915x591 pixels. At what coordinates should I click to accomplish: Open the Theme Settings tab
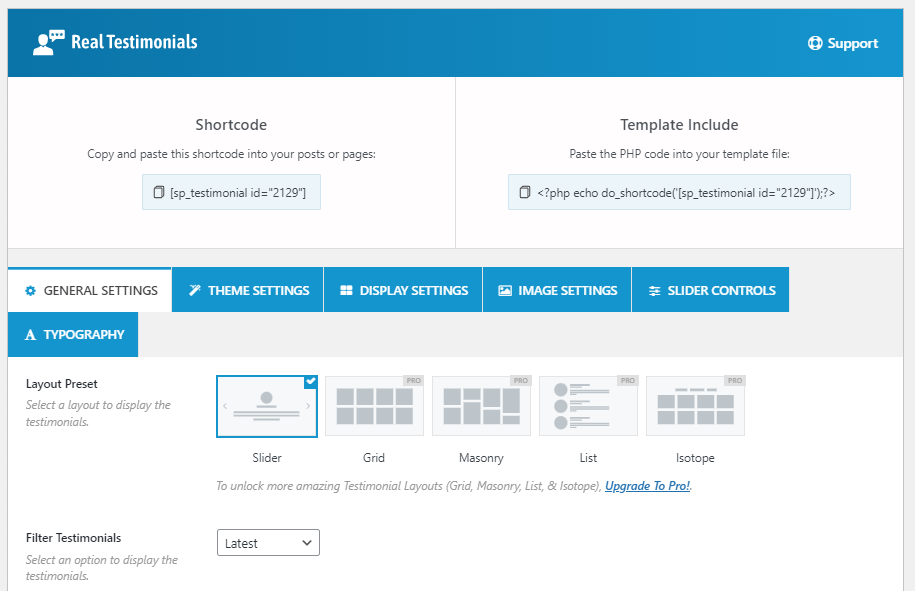tap(247, 289)
